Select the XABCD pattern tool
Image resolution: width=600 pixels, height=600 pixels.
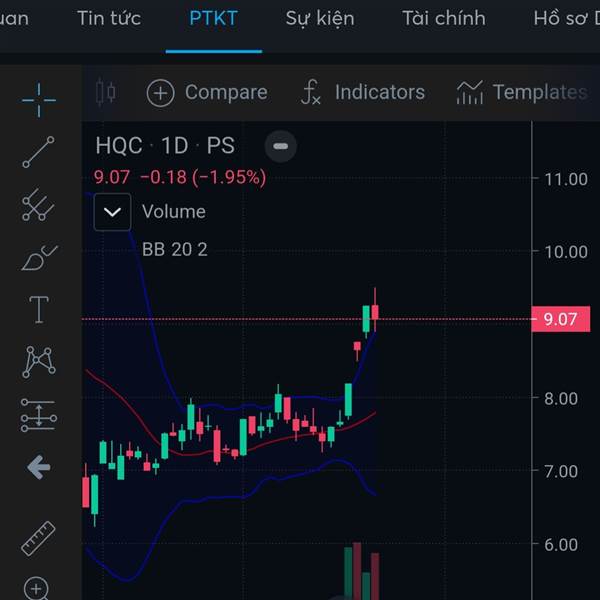point(39,362)
